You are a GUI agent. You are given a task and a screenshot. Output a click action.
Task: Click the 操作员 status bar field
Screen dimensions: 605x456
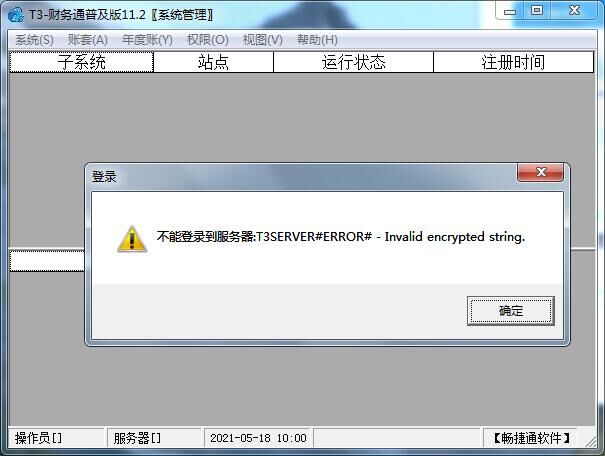[56, 438]
